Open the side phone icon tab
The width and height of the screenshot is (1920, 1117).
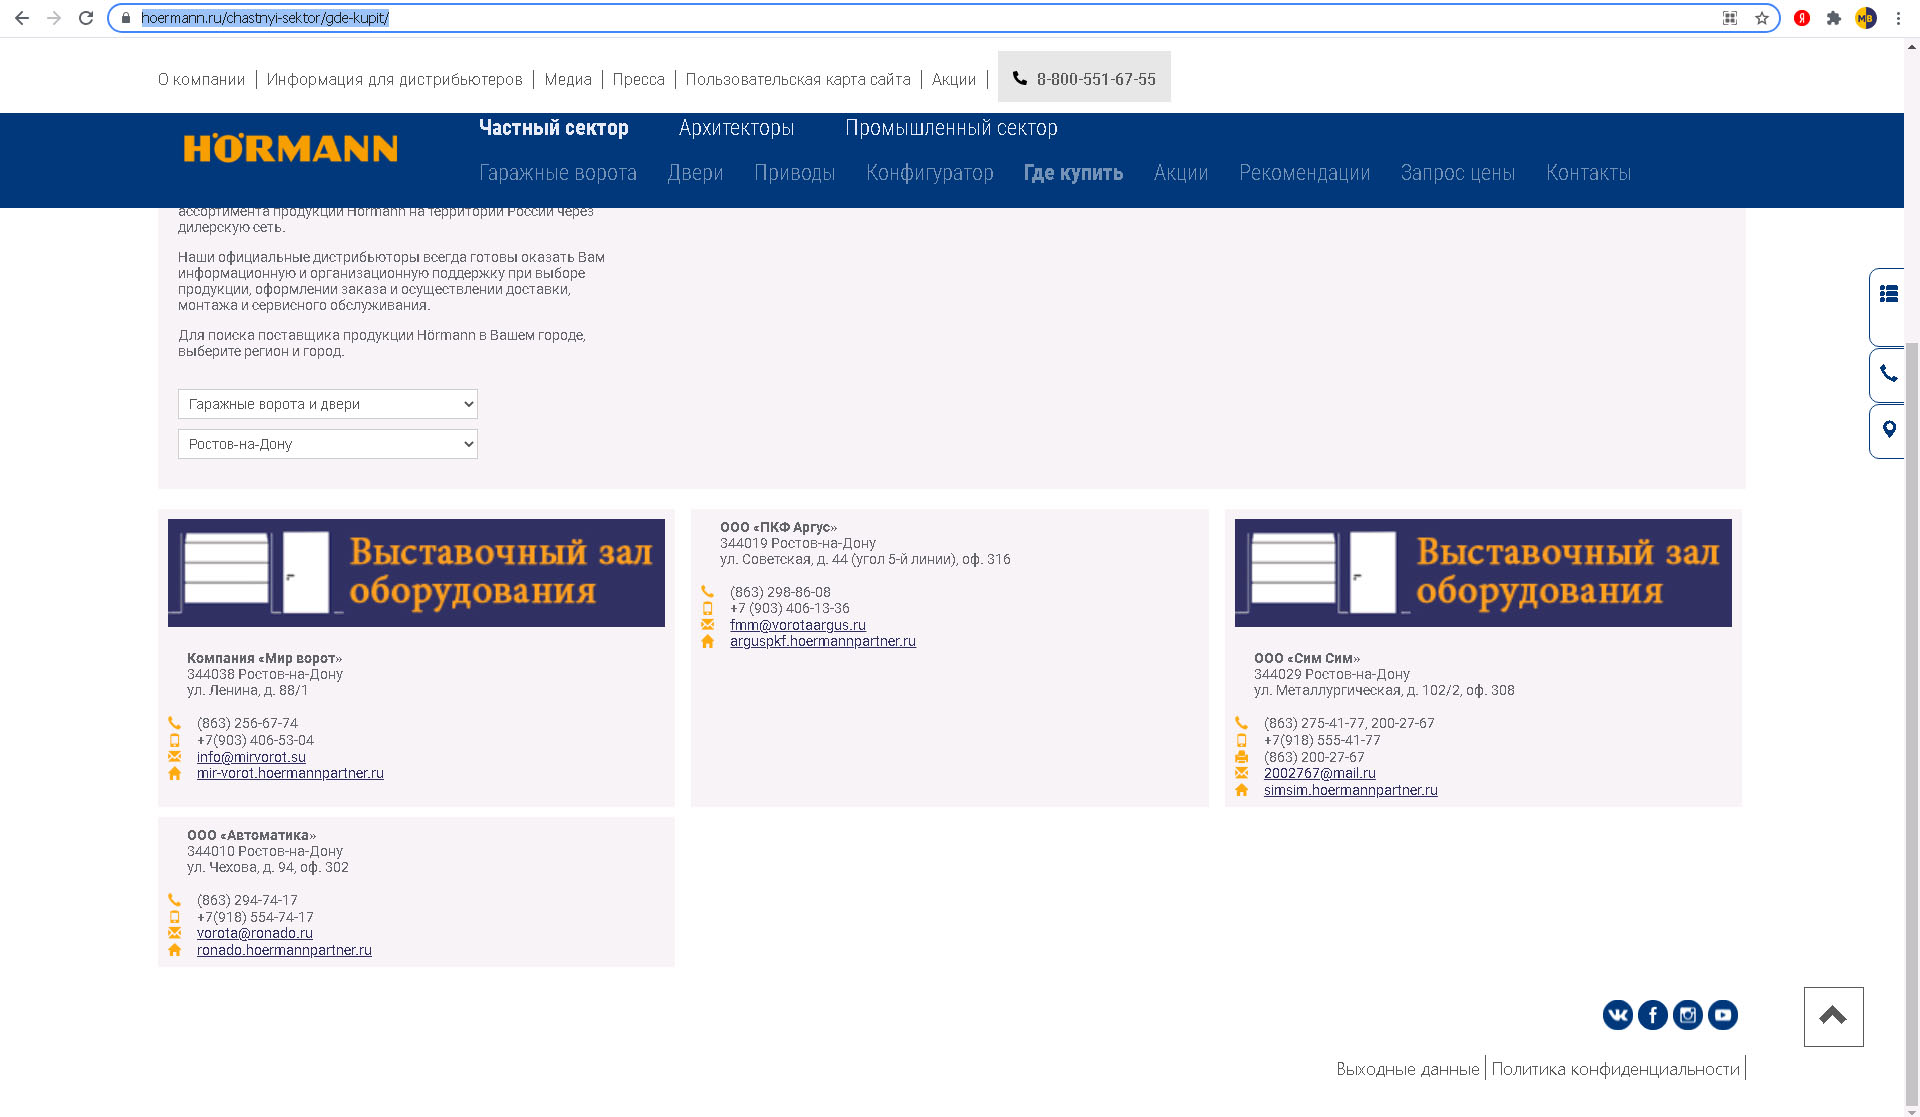click(x=1888, y=374)
